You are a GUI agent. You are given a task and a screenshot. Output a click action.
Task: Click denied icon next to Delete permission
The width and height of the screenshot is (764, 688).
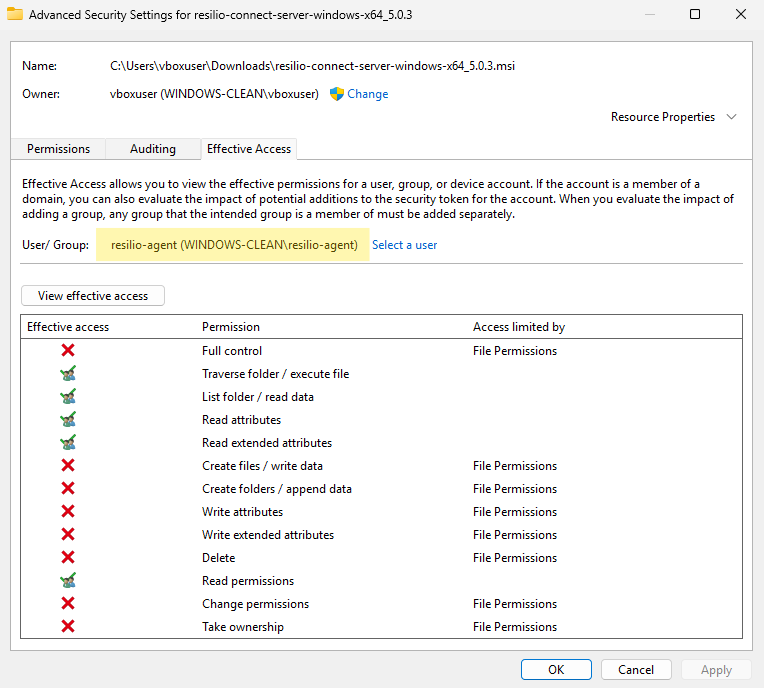(68, 558)
